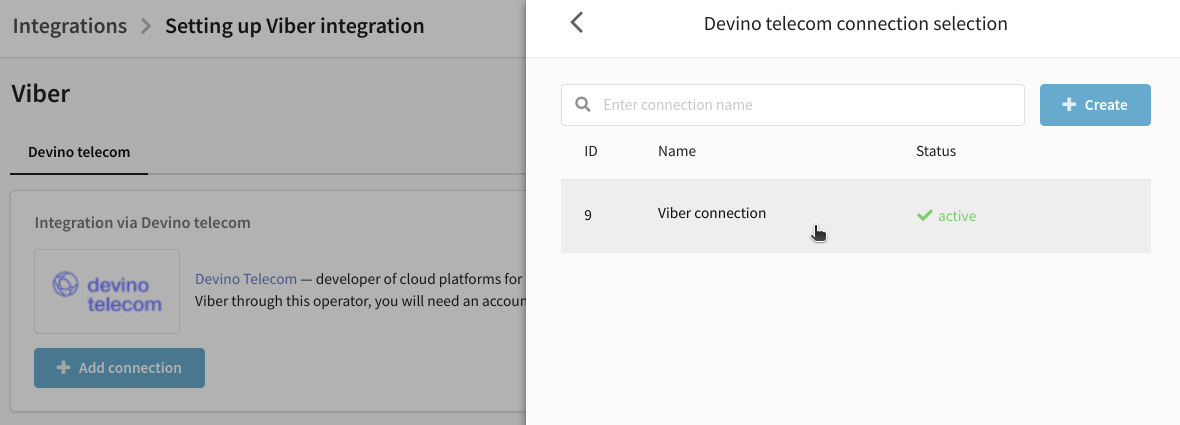Viewport: 1180px width, 425px height.
Task: Click connection ID 9
Action: (588, 214)
